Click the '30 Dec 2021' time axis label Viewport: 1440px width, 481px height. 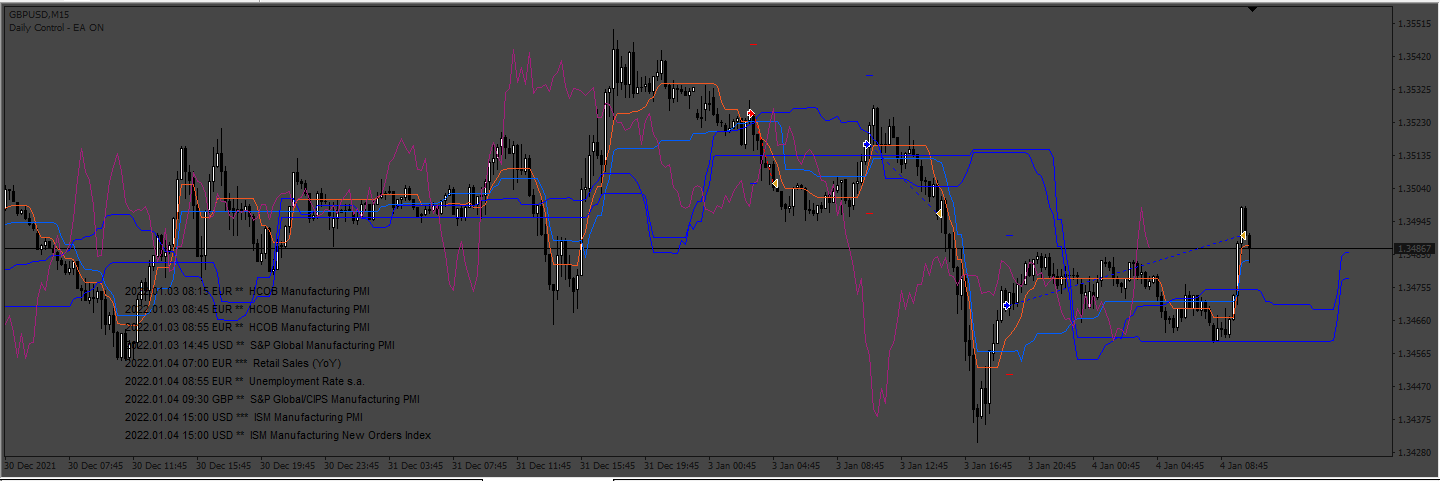[x=29, y=465]
